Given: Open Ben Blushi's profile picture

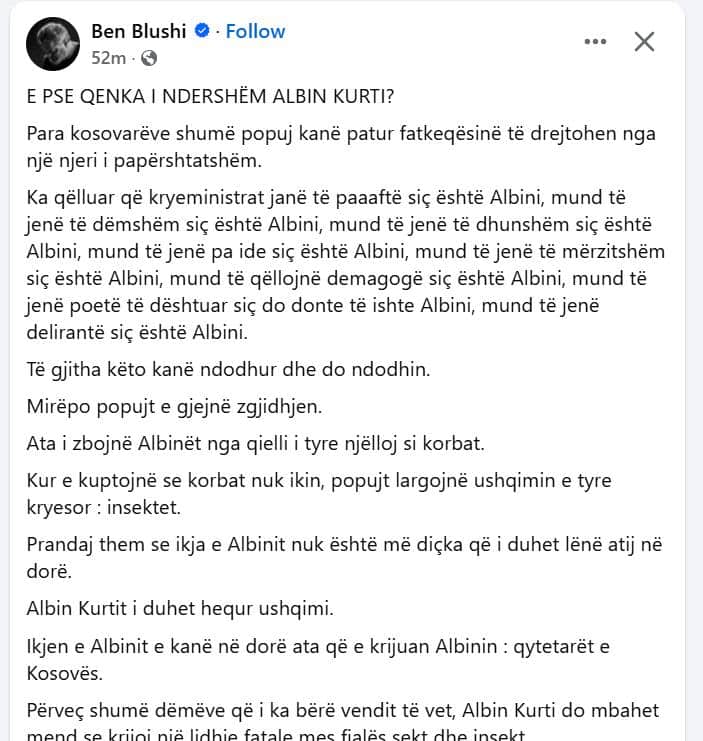Looking at the screenshot, I should pos(53,44).
